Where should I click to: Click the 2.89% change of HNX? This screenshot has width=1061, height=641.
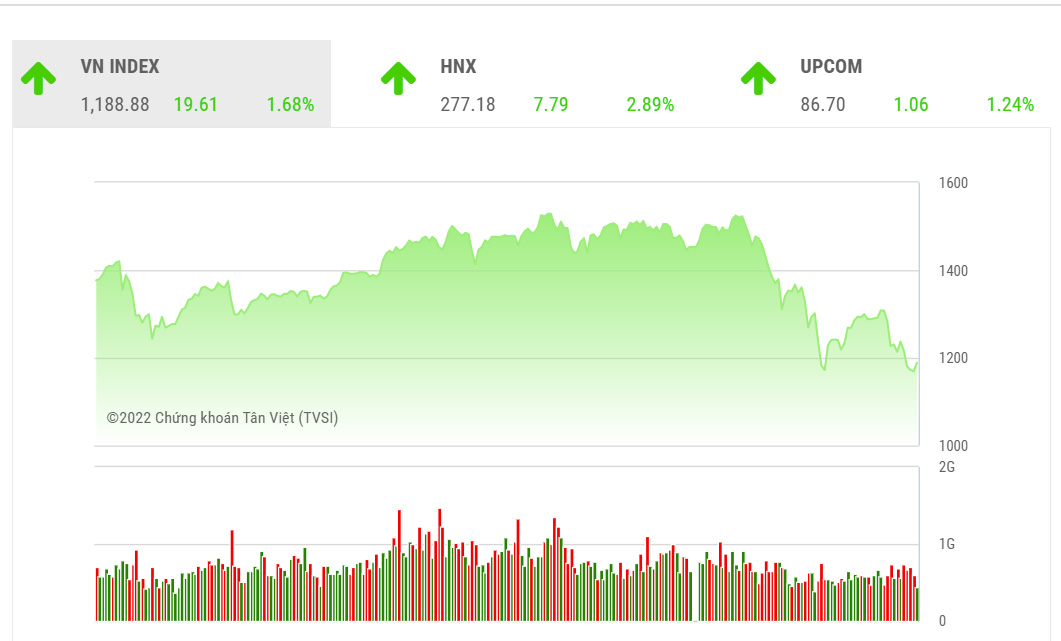tap(651, 104)
